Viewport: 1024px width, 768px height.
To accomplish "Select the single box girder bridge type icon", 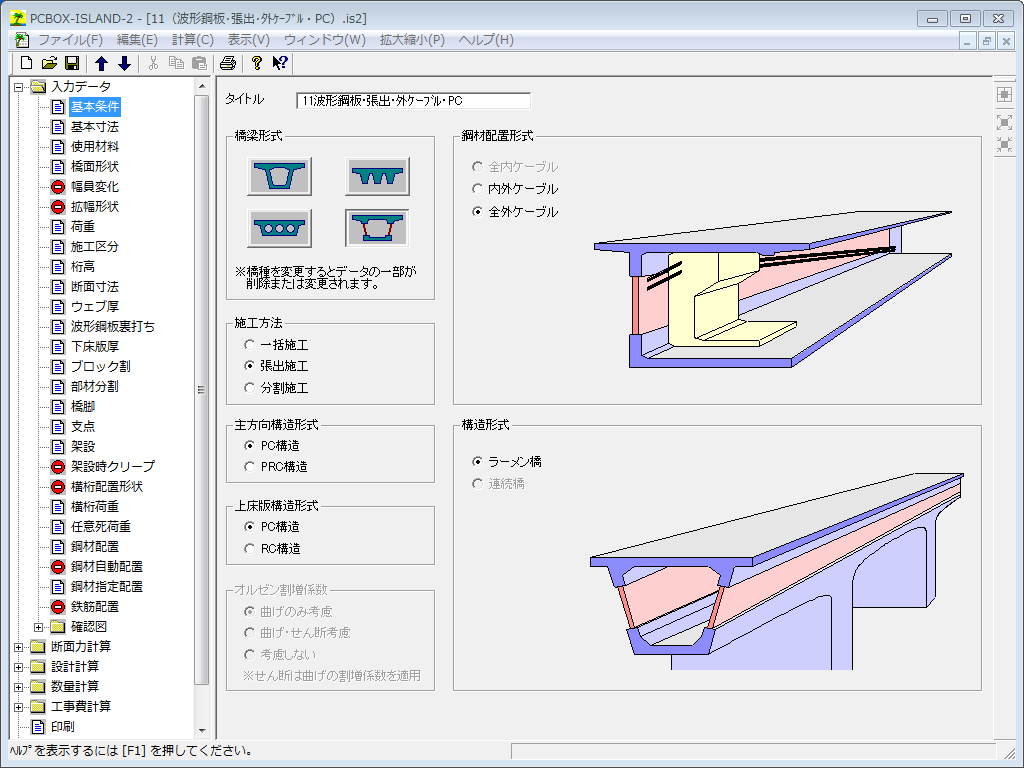I will [x=279, y=176].
